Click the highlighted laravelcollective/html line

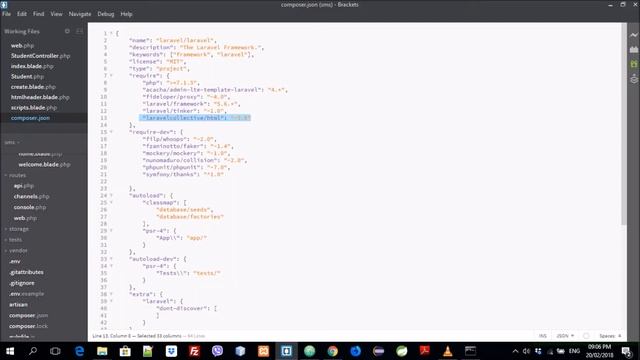[195, 118]
